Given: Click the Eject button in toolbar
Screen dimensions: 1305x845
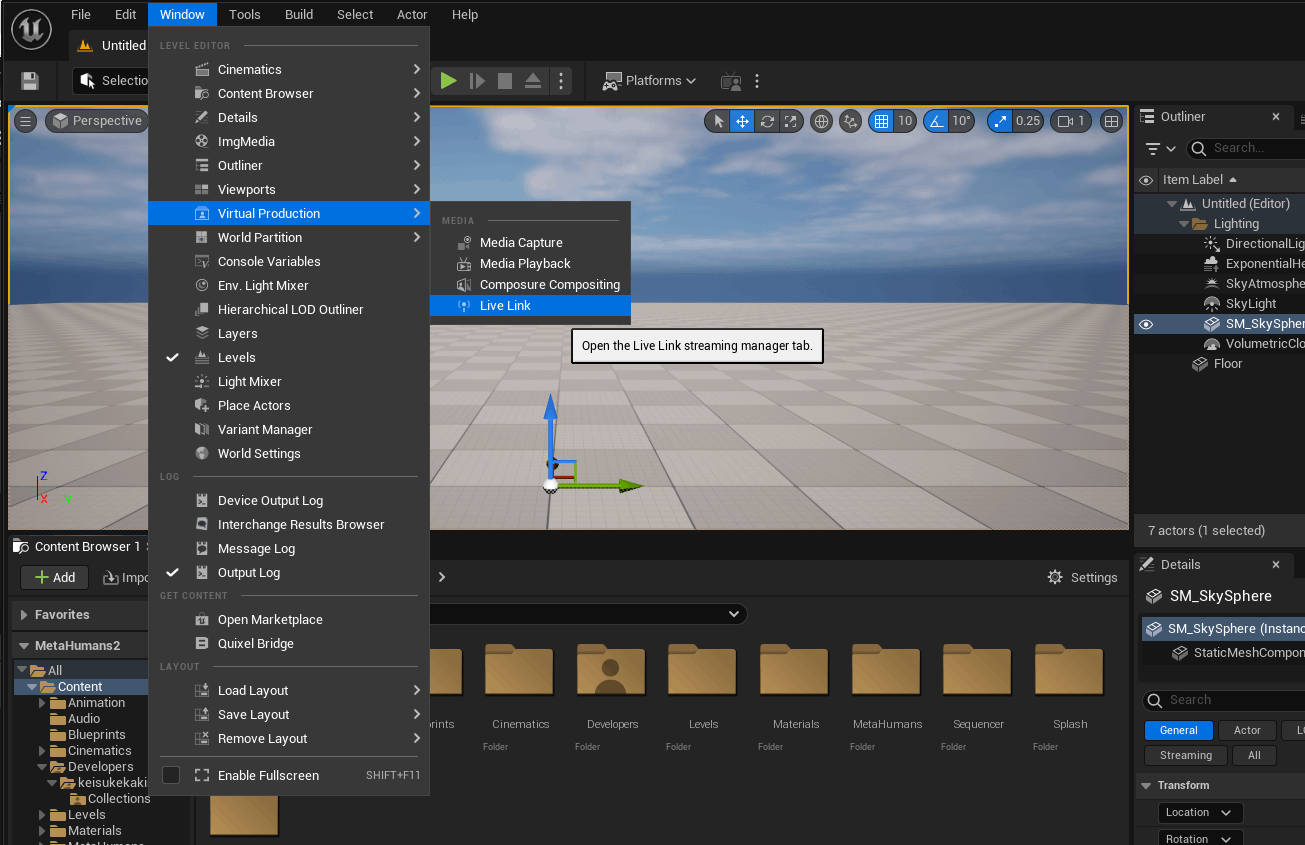Looking at the screenshot, I should 533,81.
